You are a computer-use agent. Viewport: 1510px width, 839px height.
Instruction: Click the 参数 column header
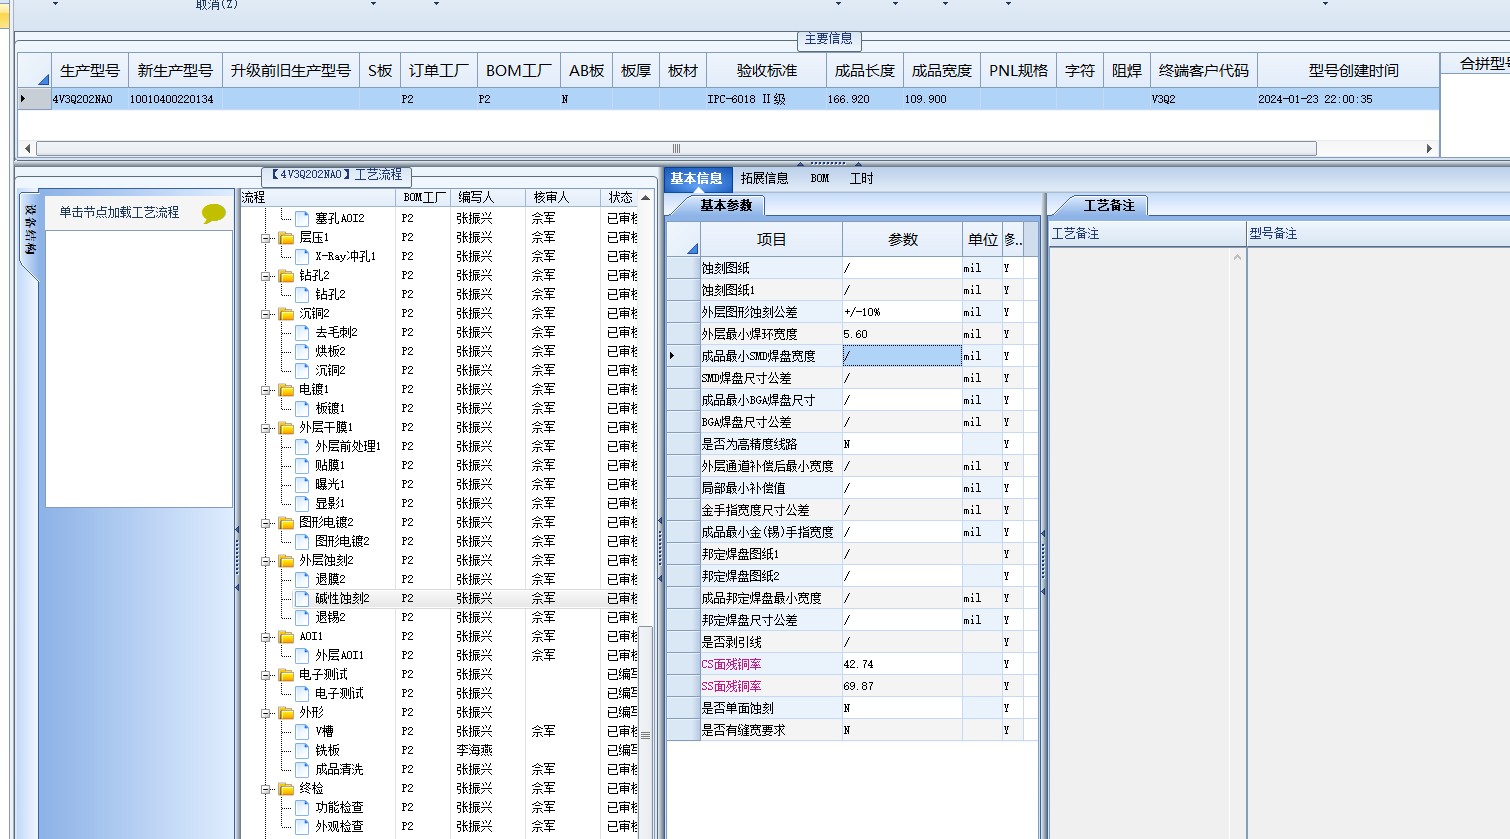coord(903,240)
